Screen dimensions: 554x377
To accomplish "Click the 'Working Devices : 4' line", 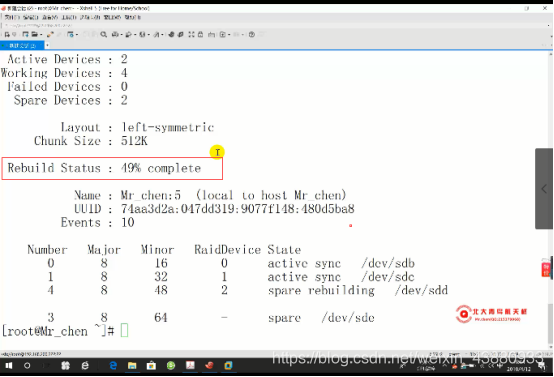I will 64,73.
